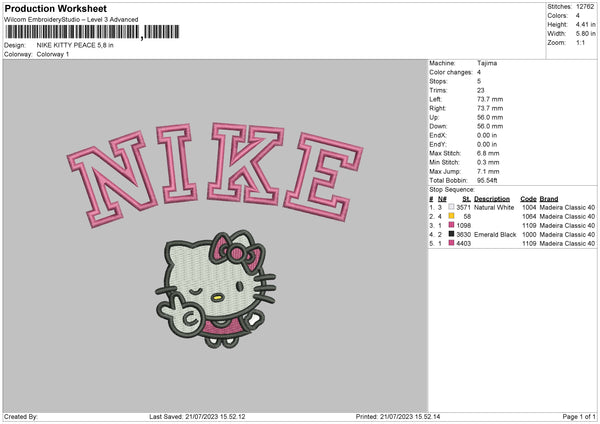Click the Page 1 of 1 indicator
Screen dimensions: 600x424
(x=579, y=417)
